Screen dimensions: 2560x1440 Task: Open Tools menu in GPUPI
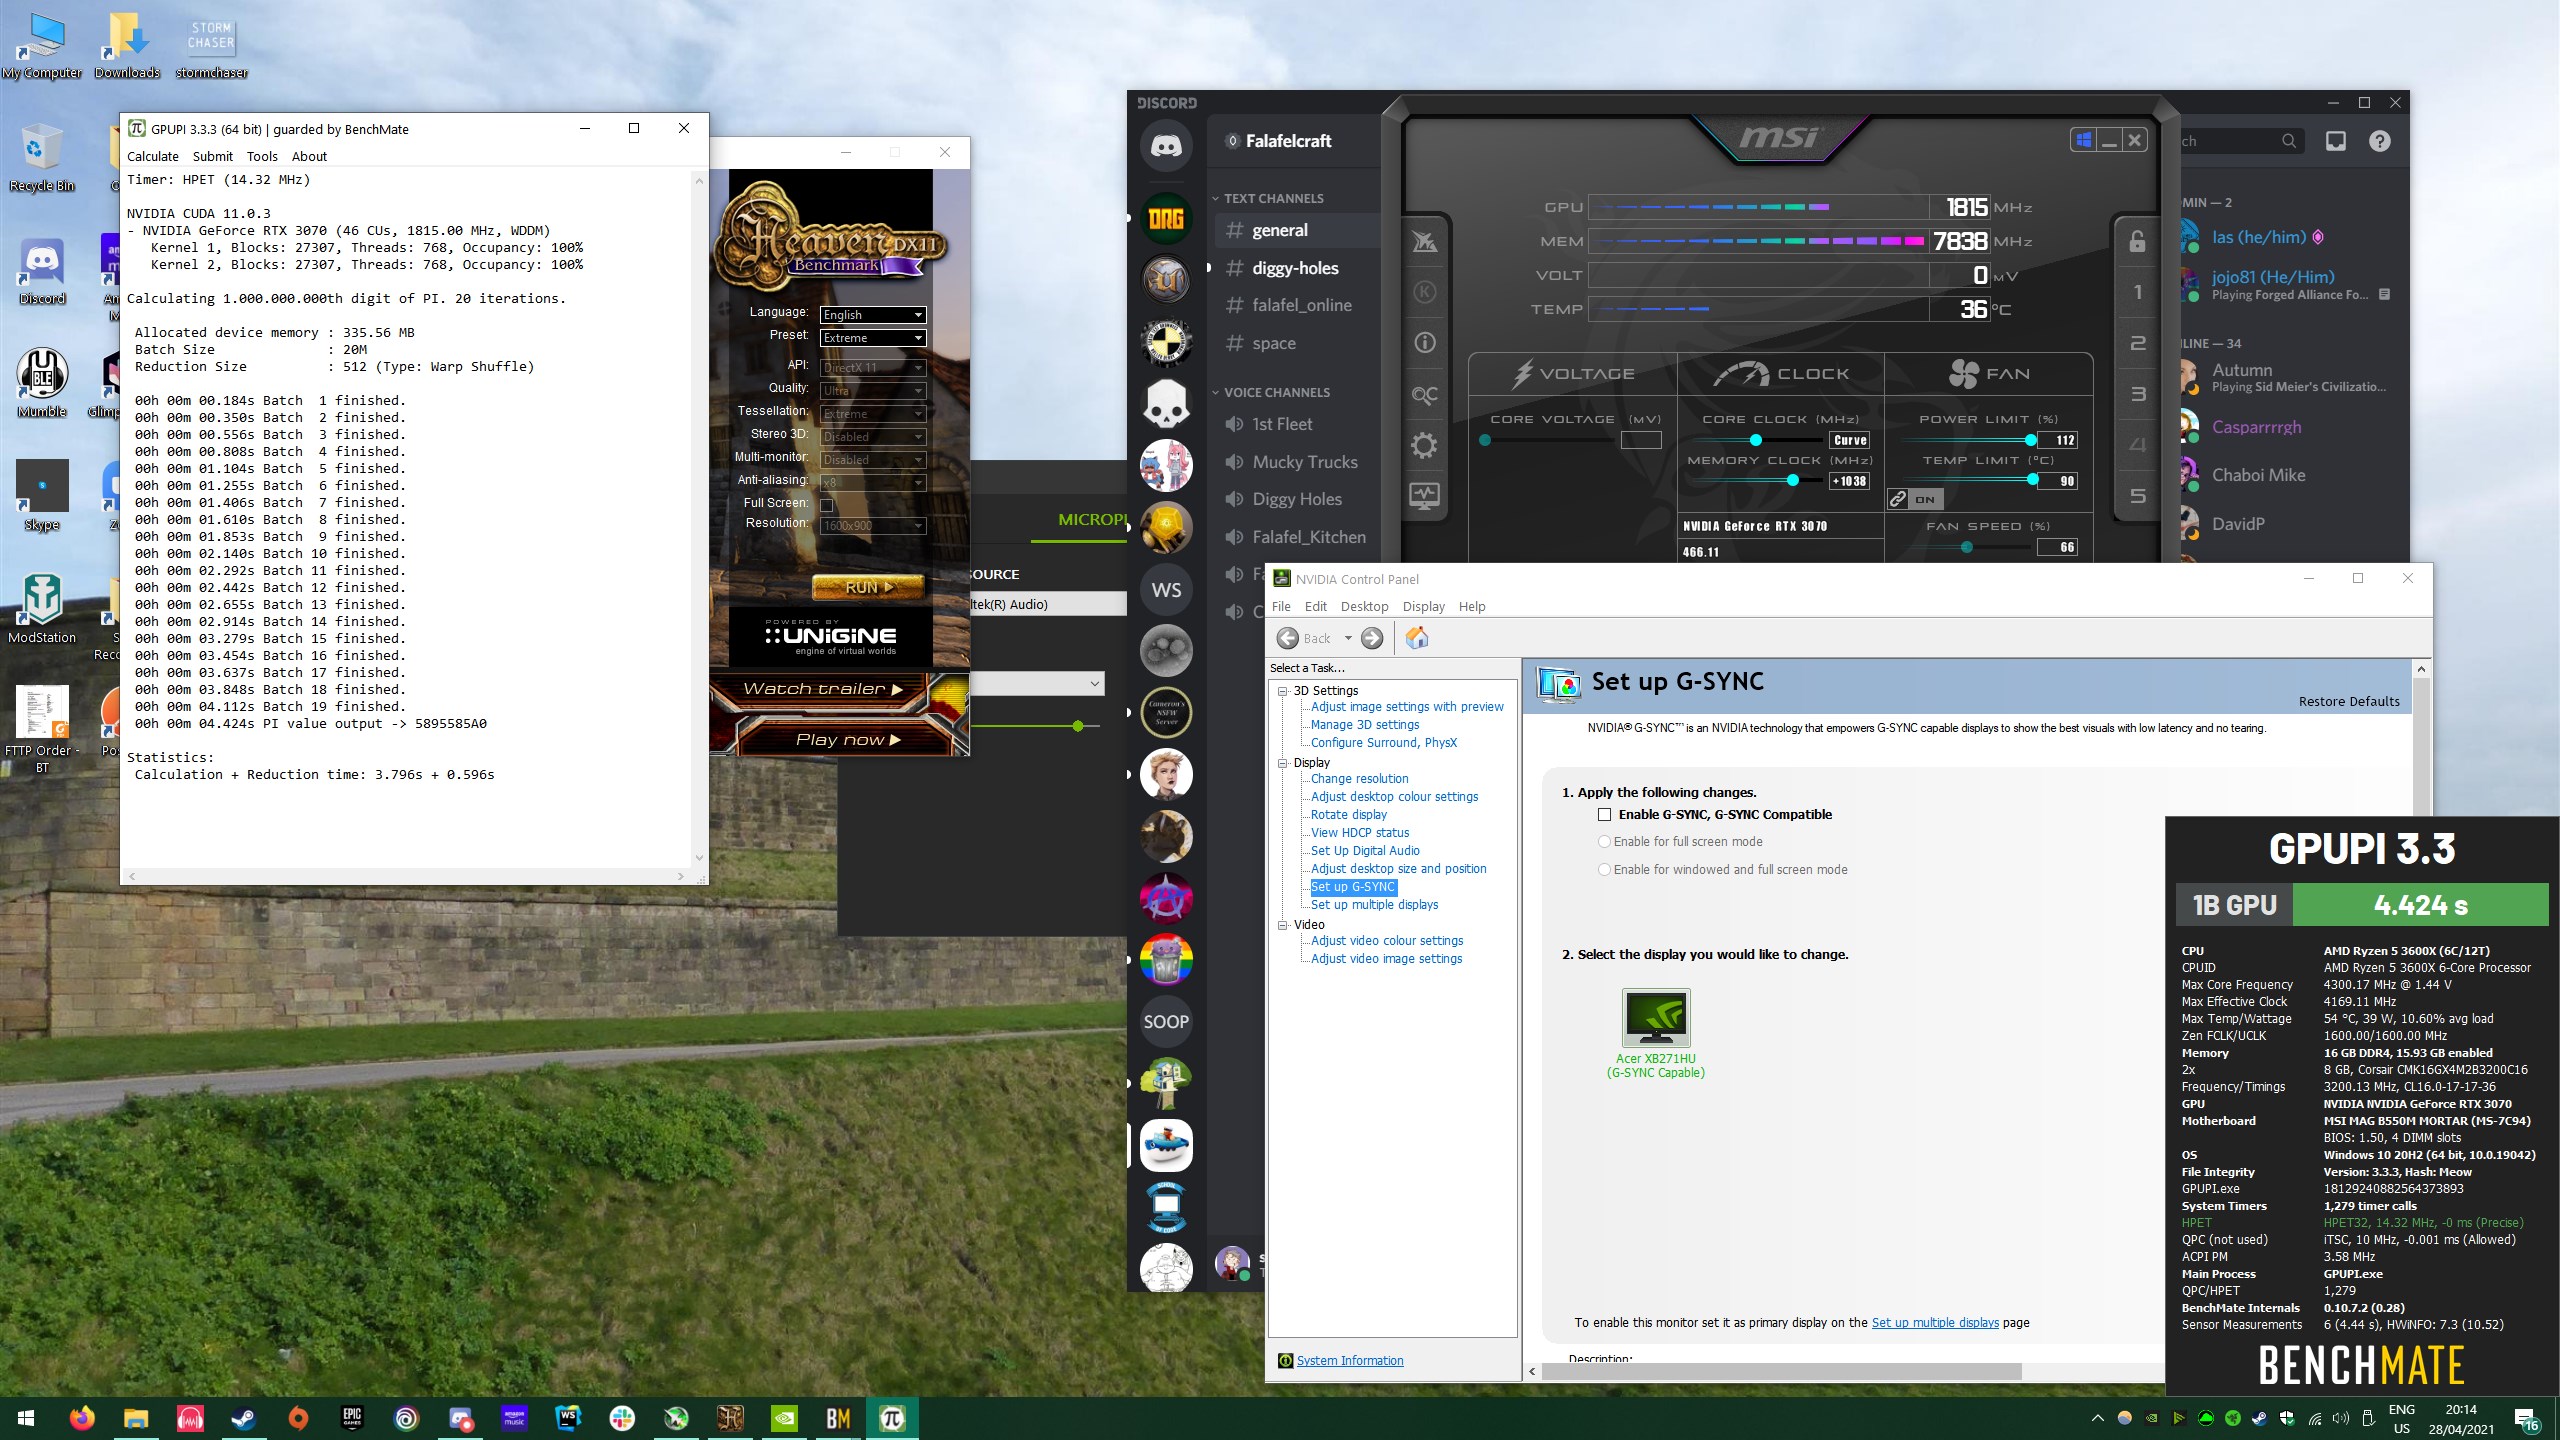point(262,157)
